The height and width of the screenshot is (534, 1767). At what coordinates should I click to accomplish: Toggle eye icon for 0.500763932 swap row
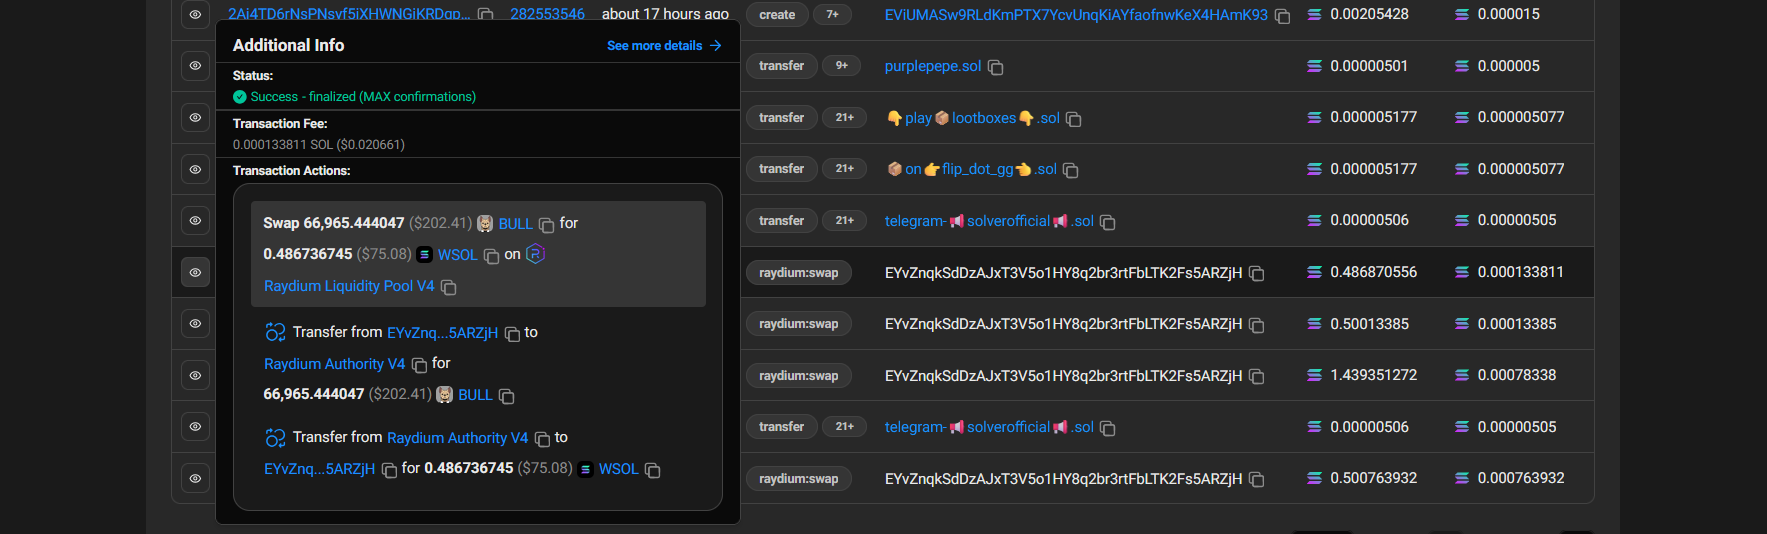tap(195, 478)
